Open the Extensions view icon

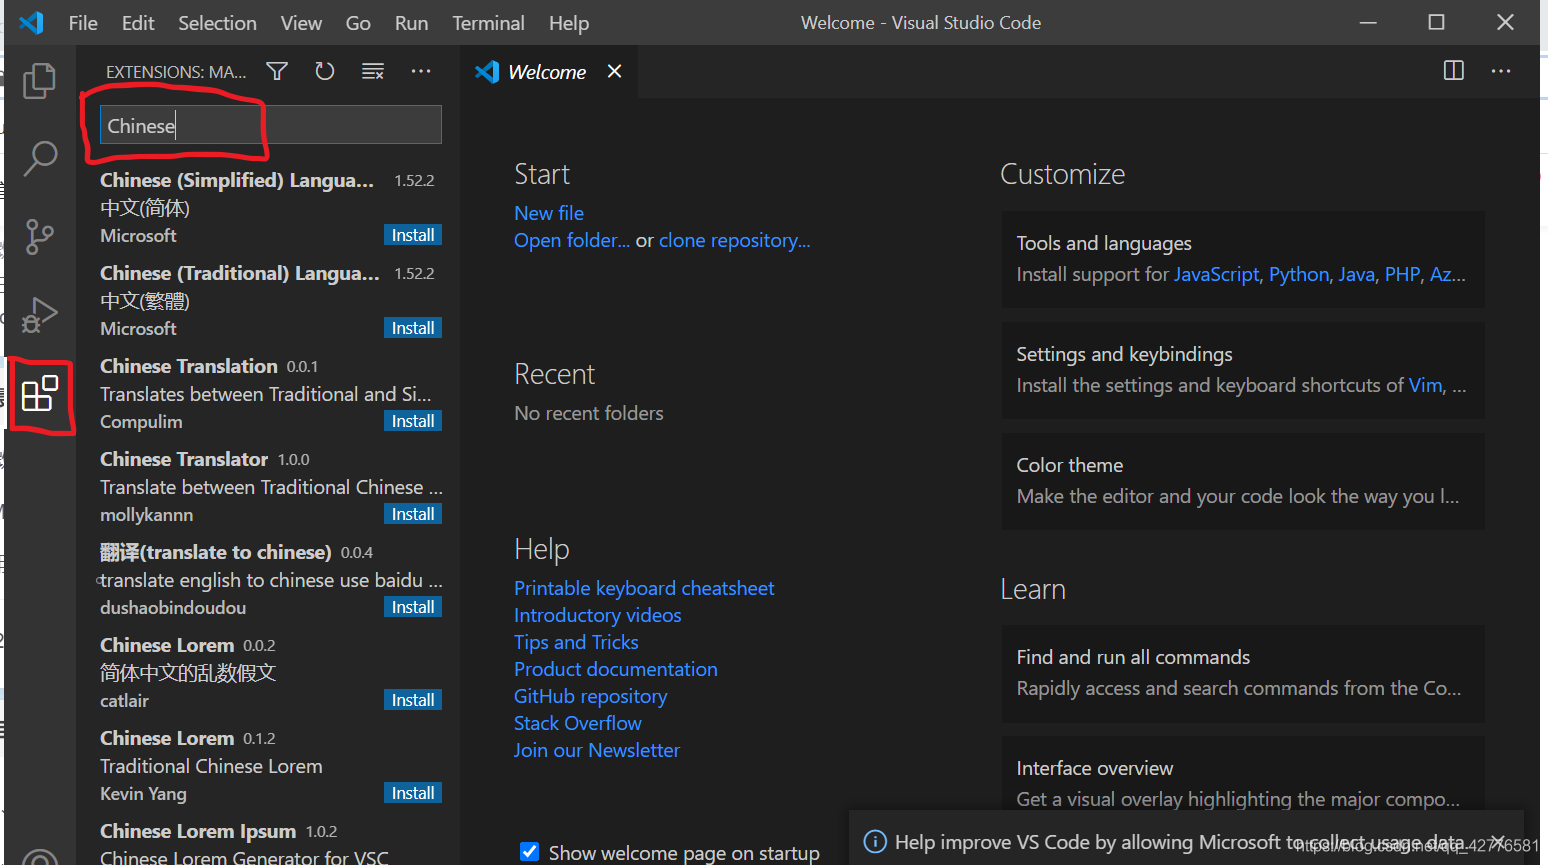point(40,393)
